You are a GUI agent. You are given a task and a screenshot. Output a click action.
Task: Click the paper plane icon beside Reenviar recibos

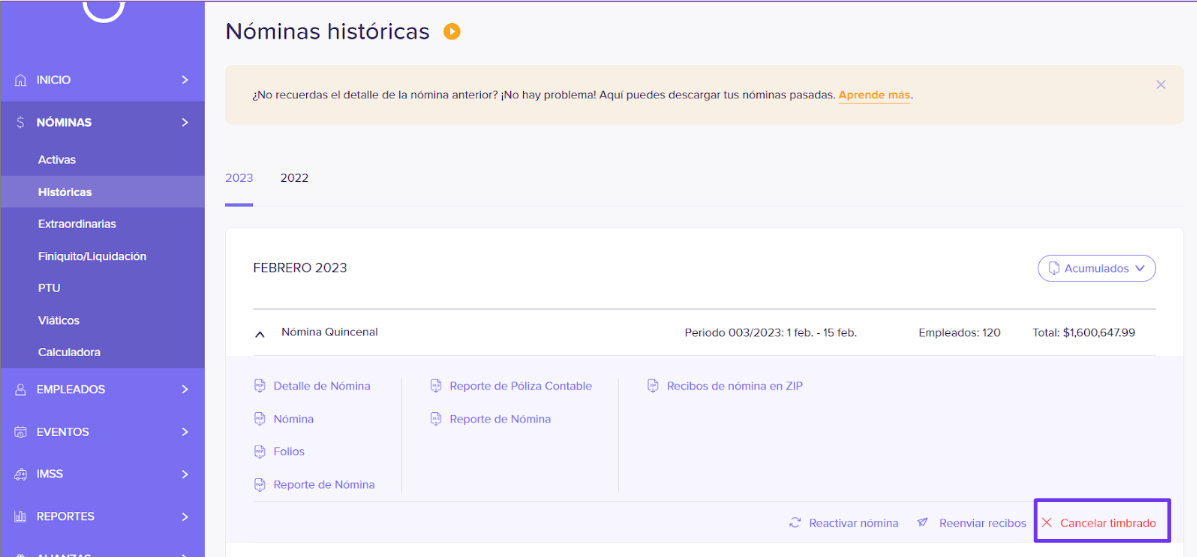pos(923,523)
